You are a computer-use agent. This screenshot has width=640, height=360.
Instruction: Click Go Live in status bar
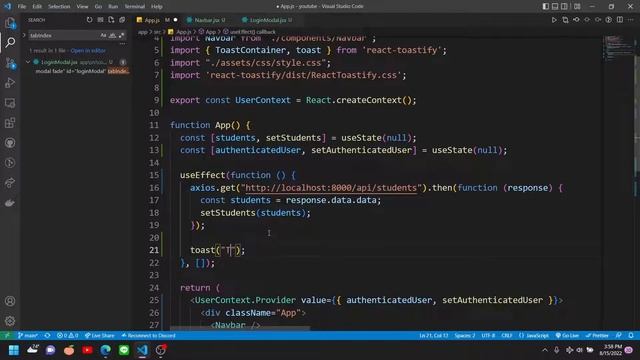point(567,336)
